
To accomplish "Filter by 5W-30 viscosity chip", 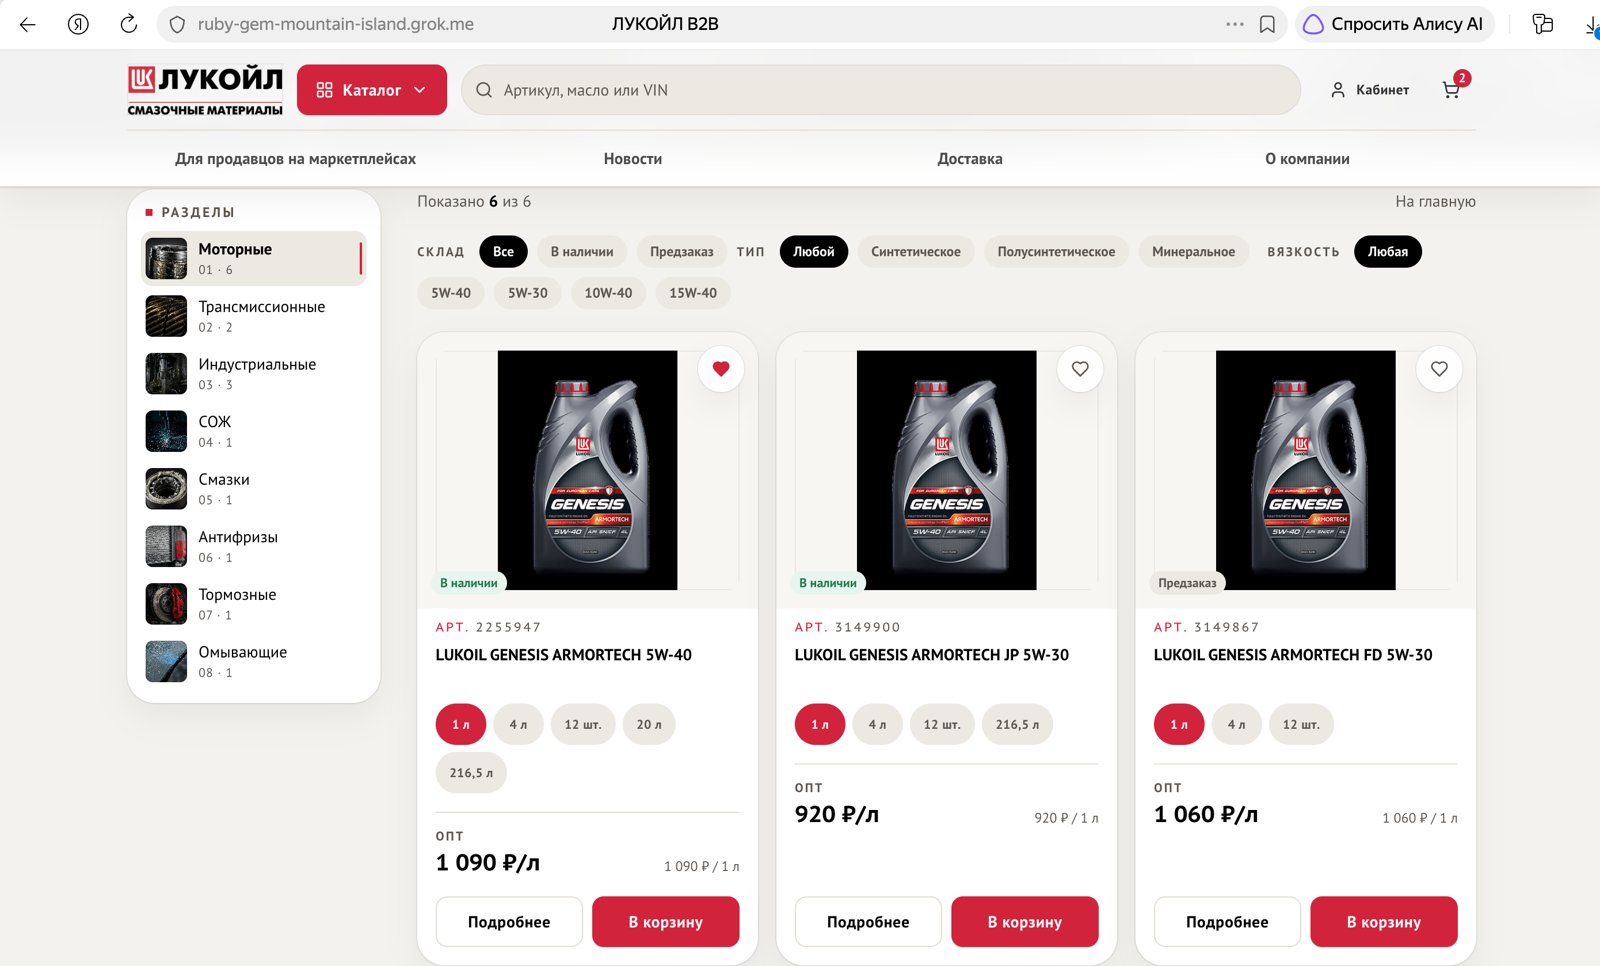I will [x=528, y=293].
